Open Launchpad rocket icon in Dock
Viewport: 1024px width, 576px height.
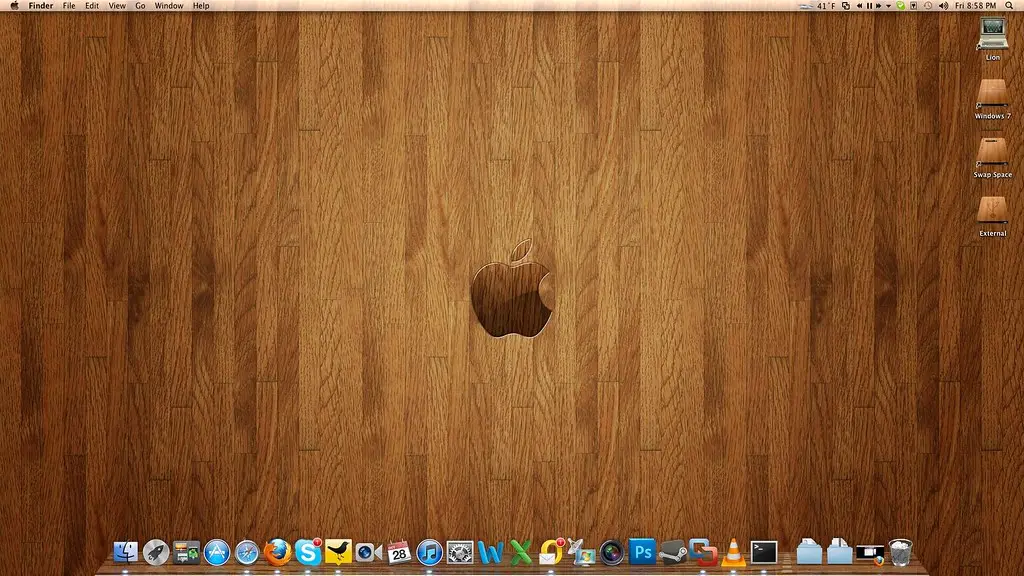(x=156, y=553)
